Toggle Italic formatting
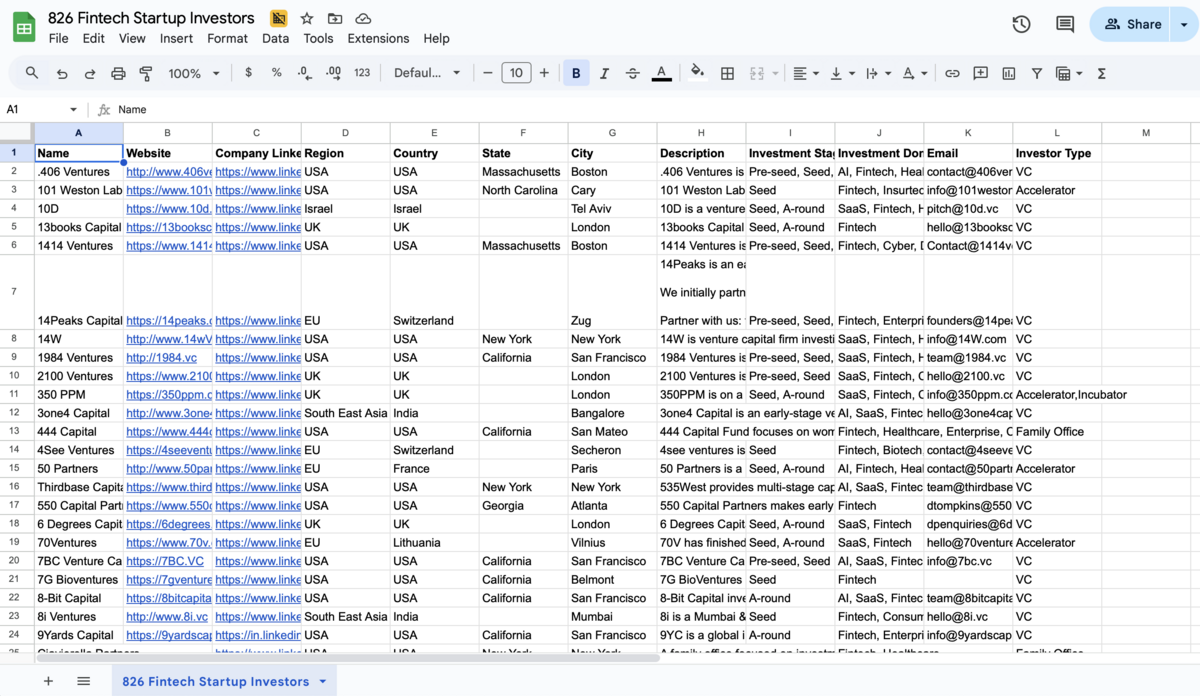Screen dimensions: 1200x696 point(604,73)
